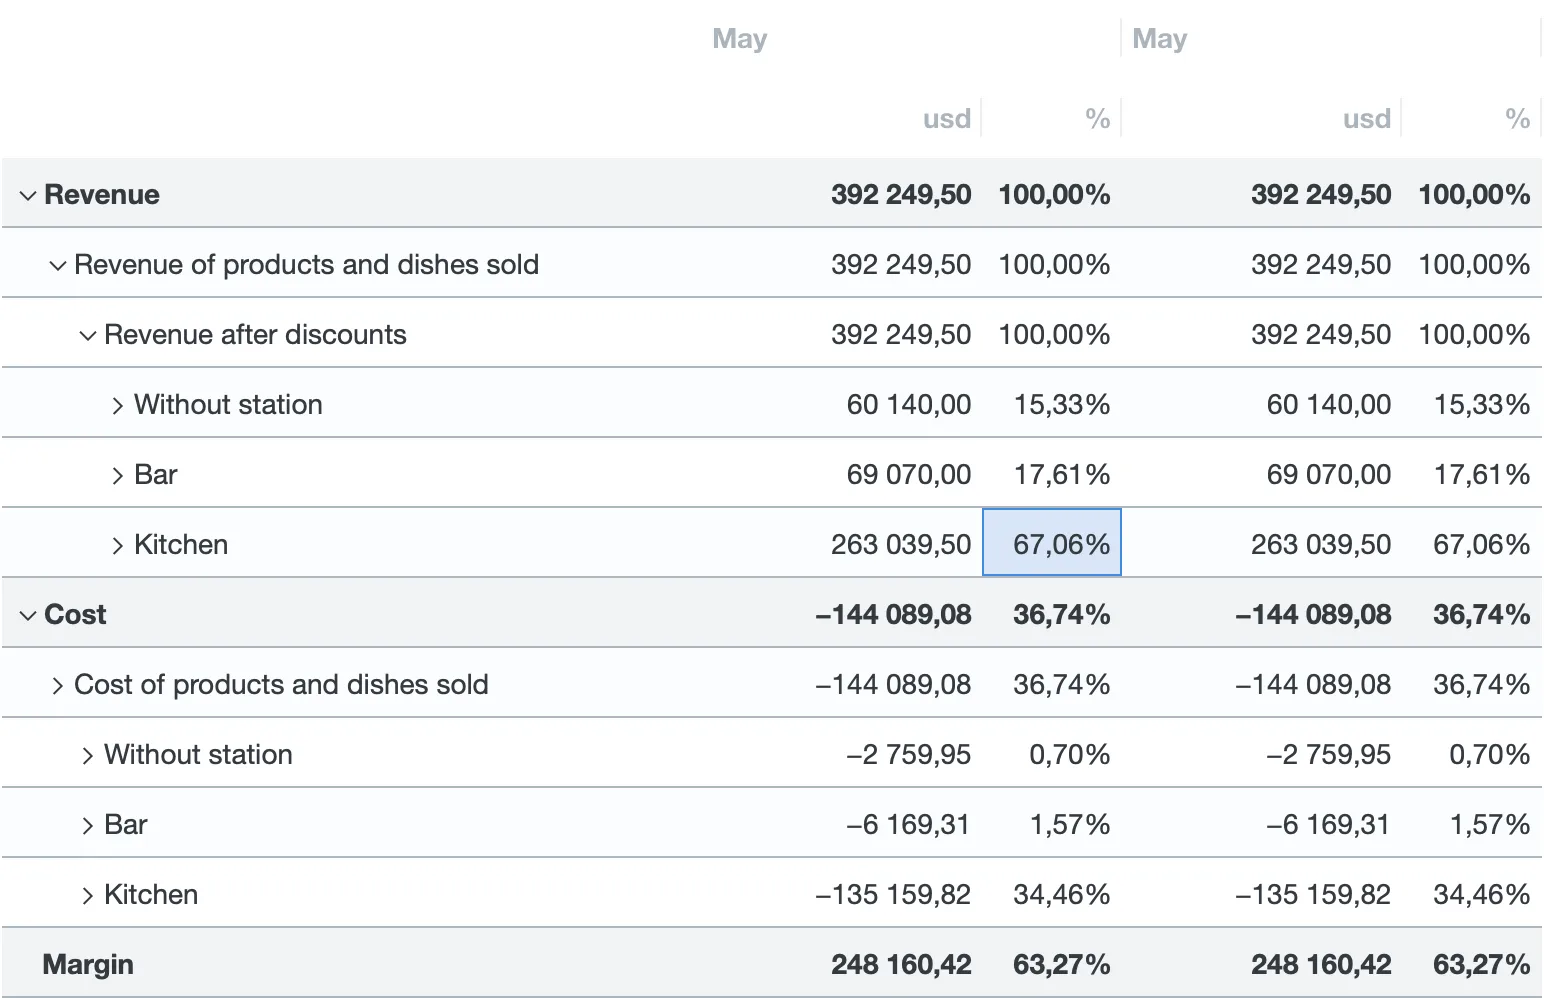Expand the Kitchen row under Revenue

point(118,545)
